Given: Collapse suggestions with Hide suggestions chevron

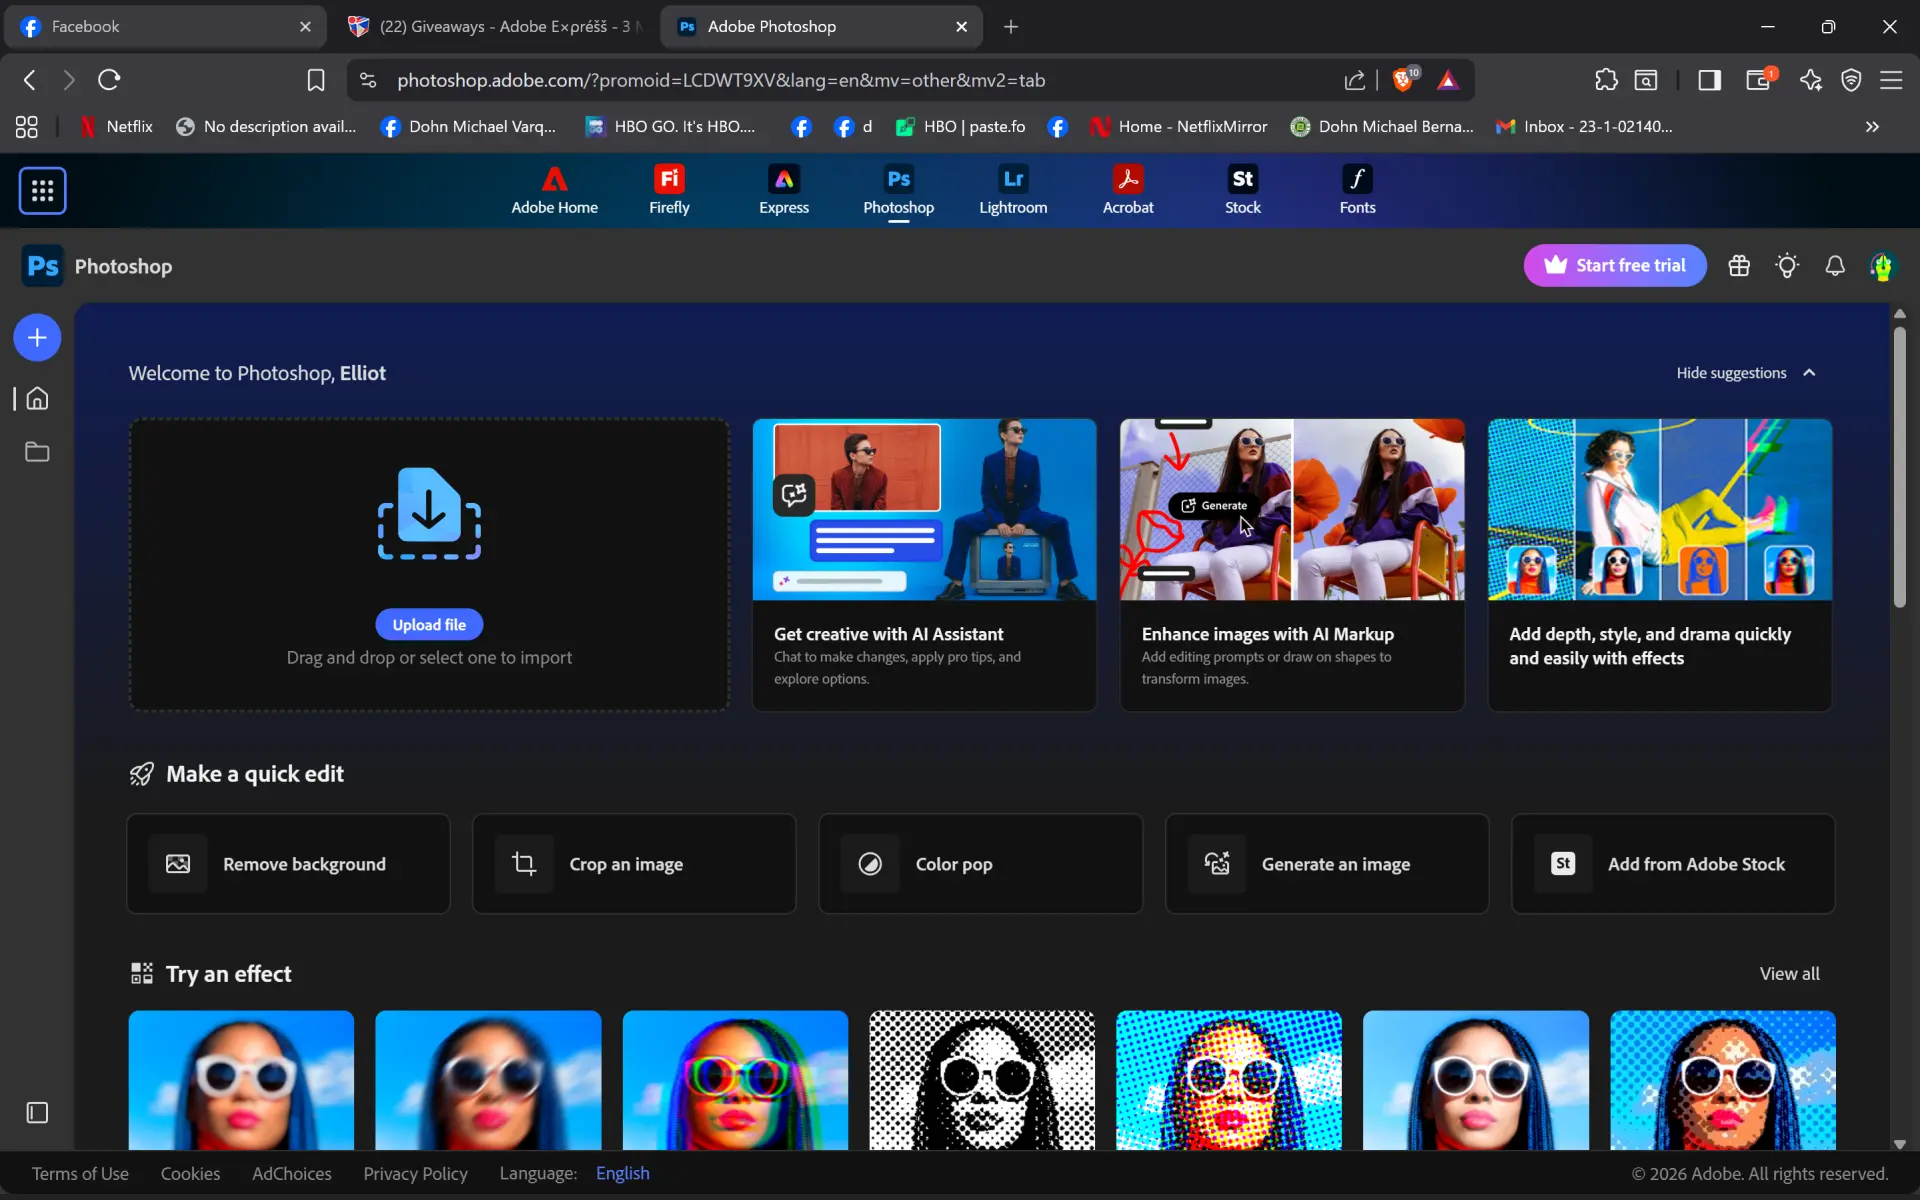Looking at the screenshot, I should [1809, 373].
